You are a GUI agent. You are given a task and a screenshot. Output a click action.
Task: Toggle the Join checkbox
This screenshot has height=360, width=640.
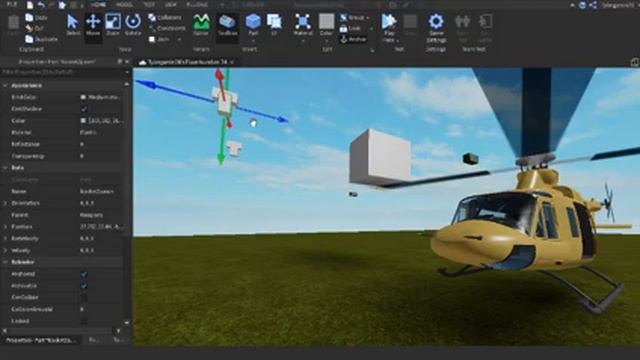pos(152,40)
